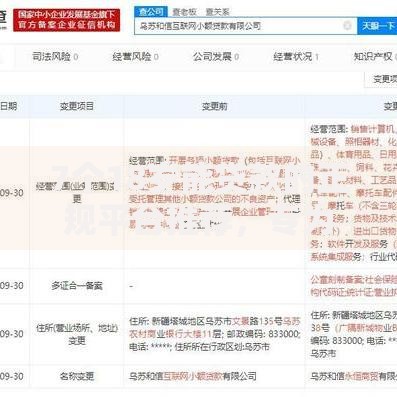Select the 名称变更 change item cell

click(x=77, y=376)
